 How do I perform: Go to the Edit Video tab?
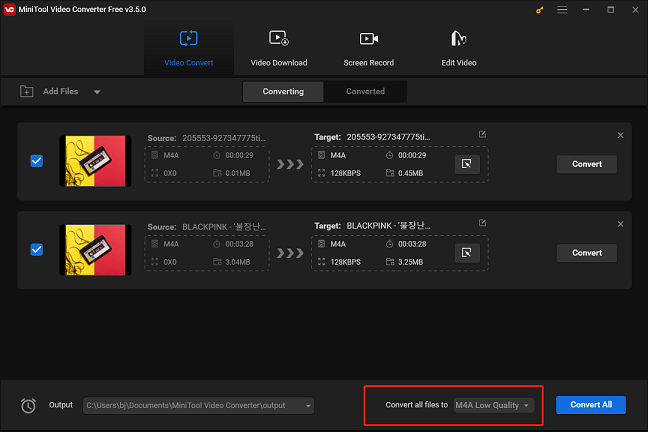tap(459, 48)
